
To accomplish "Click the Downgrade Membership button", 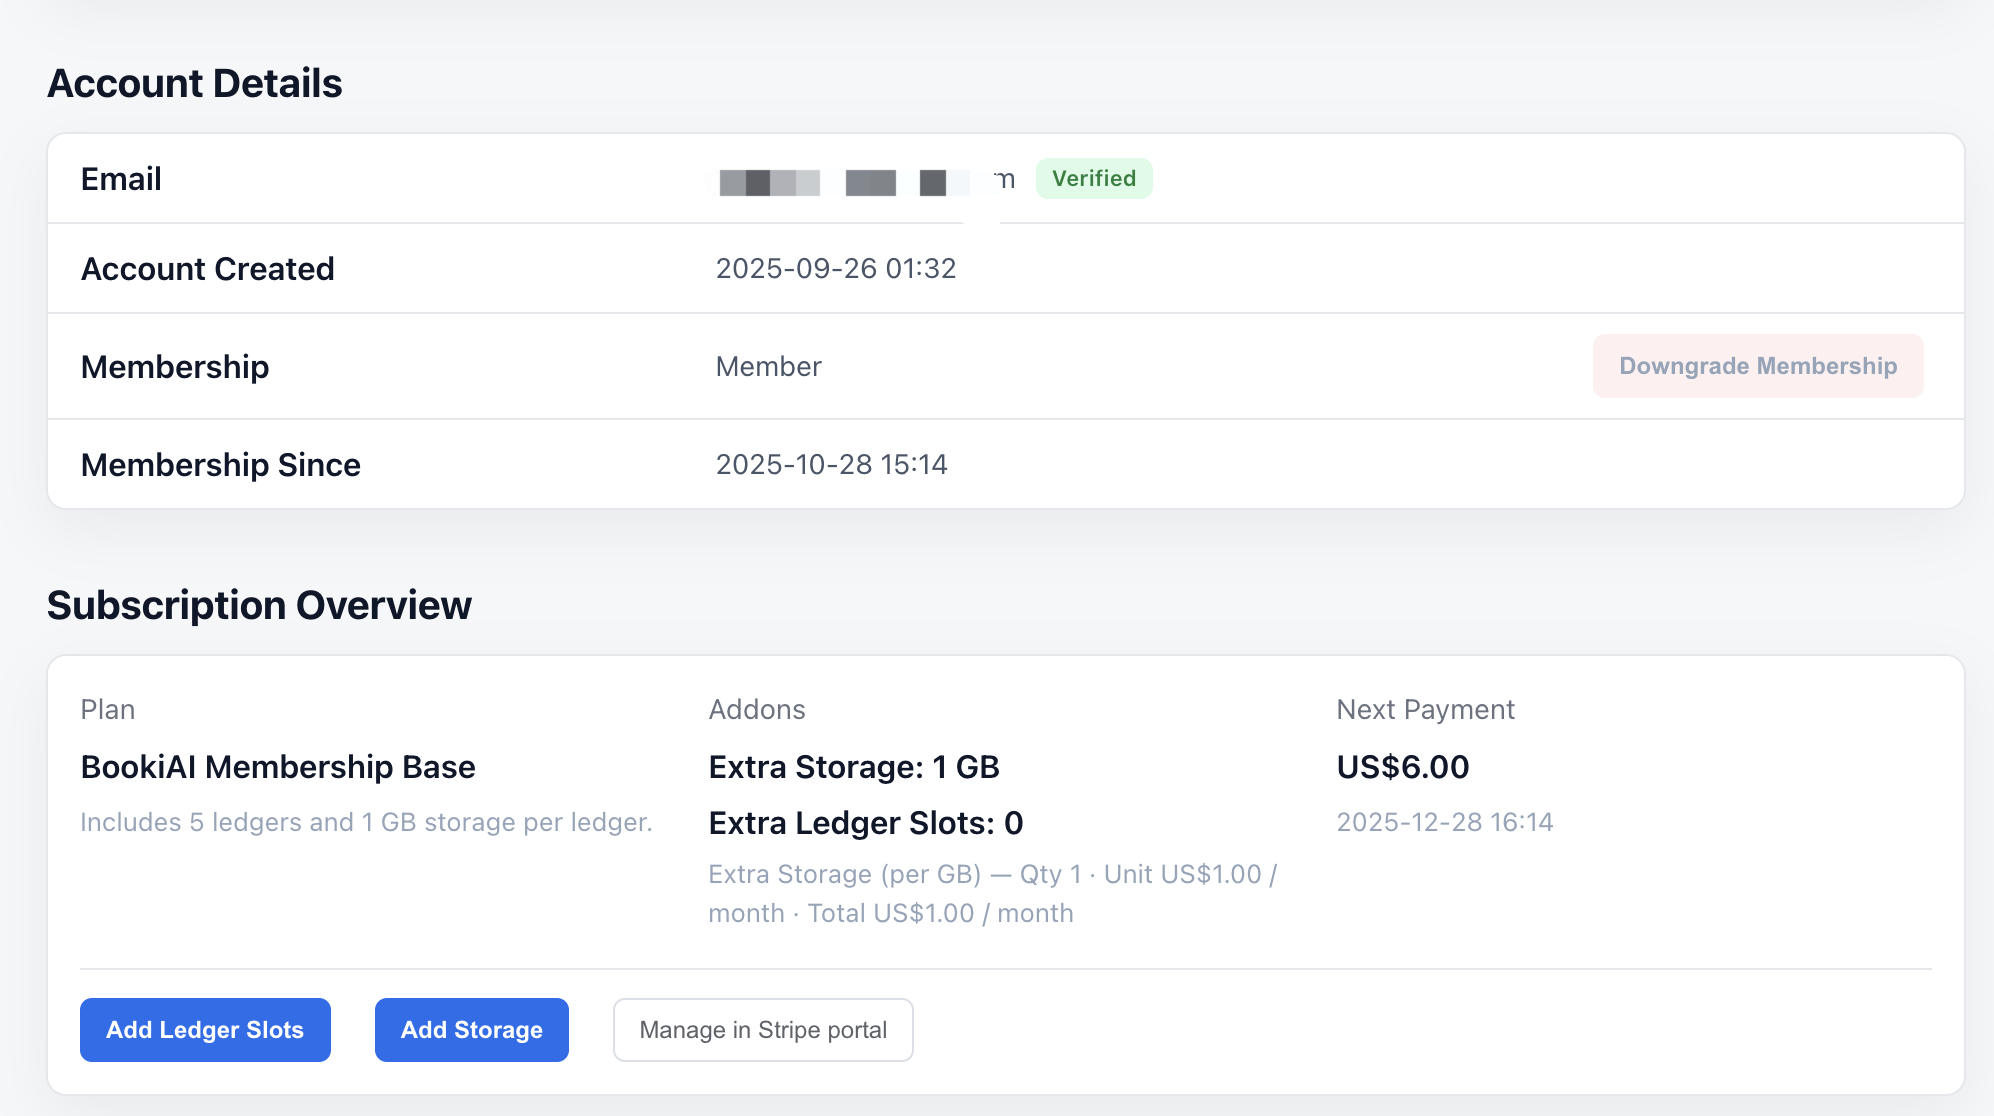I will 1757,366.
